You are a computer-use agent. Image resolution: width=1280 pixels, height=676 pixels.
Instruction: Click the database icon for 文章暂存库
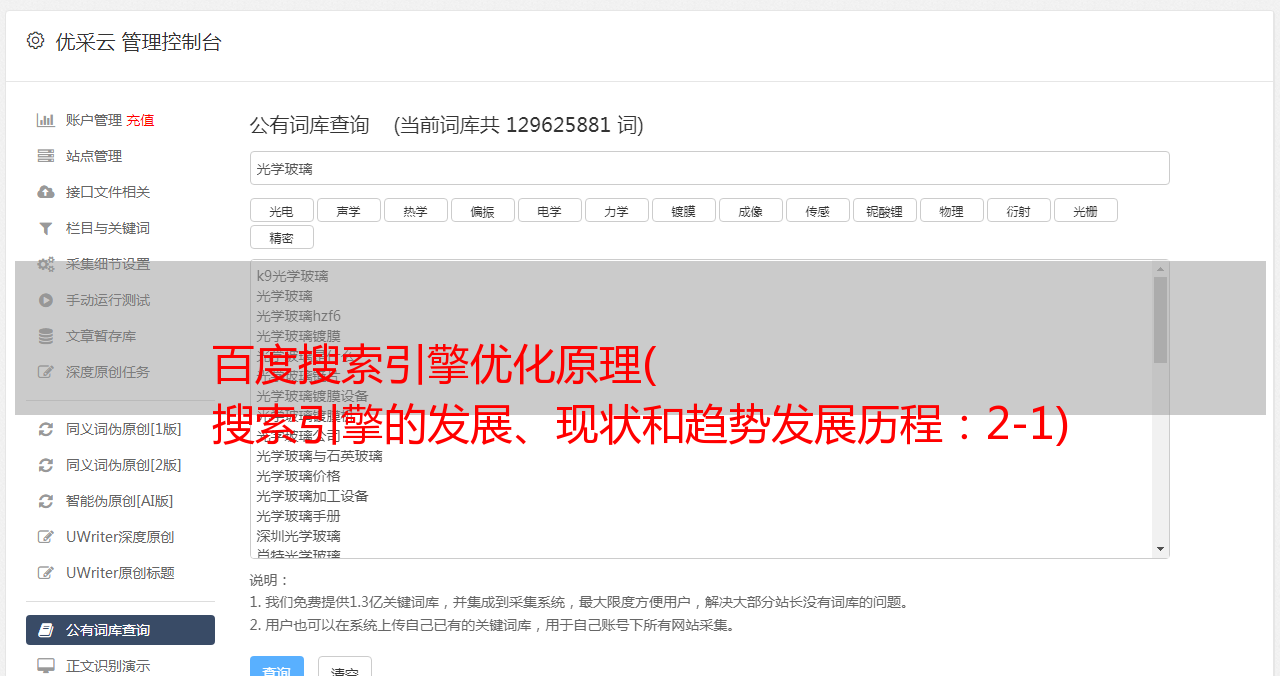click(46, 336)
